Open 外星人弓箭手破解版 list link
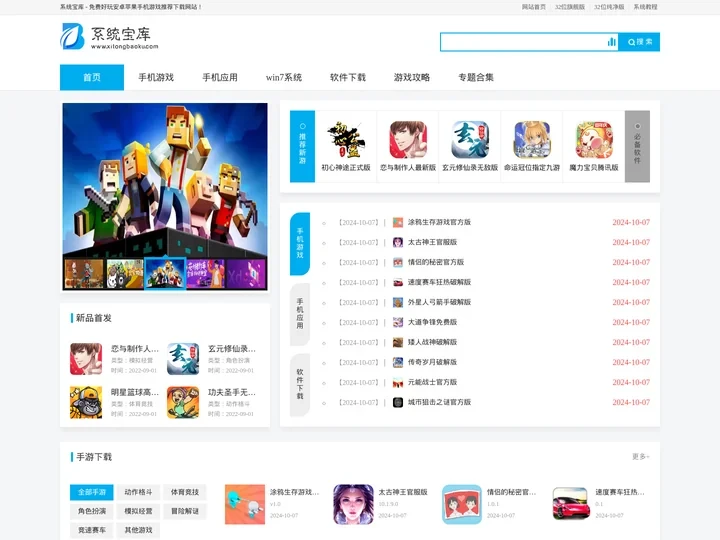 [439, 302]
